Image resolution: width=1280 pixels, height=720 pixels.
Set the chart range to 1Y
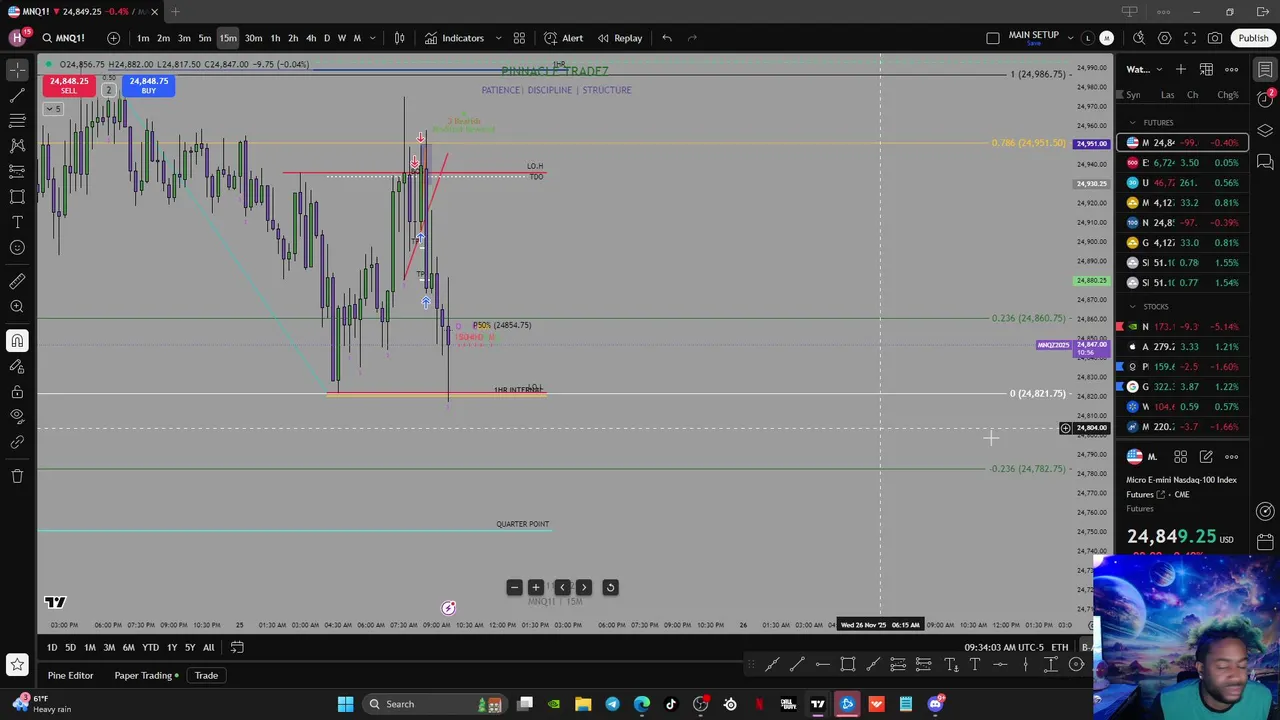pos(172,647)
